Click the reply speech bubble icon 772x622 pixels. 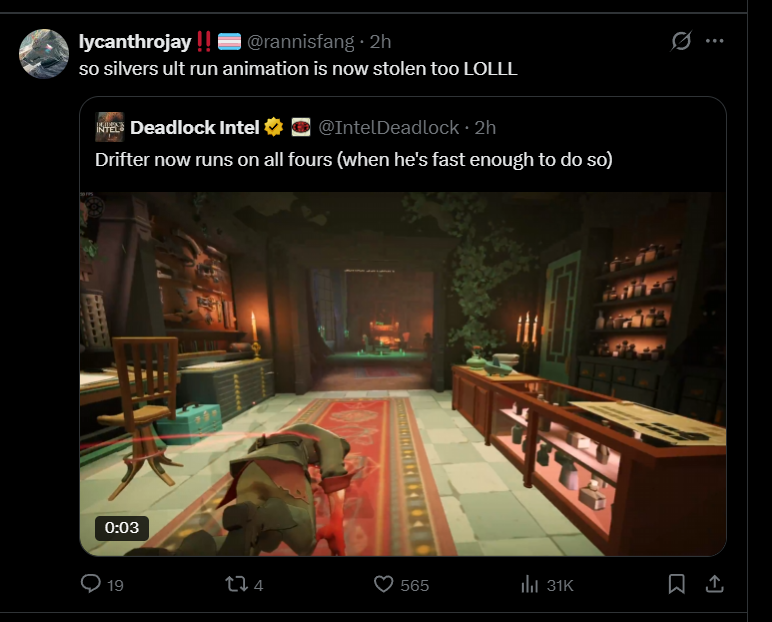click(x=91, y=584)
